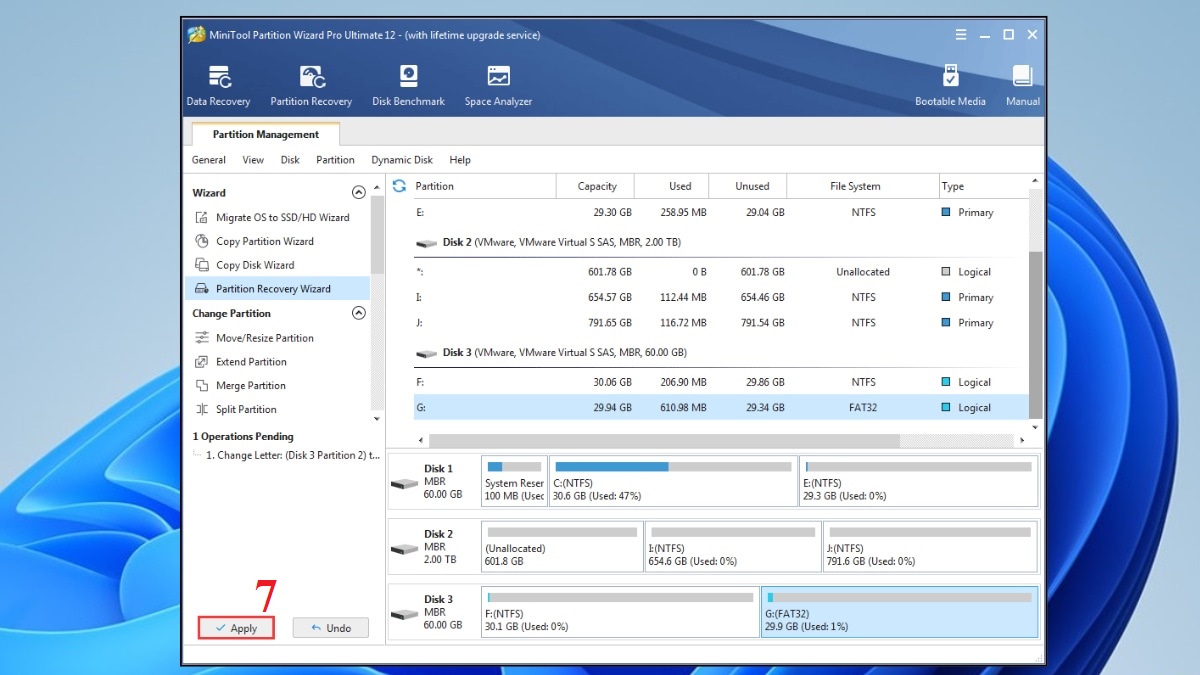1200x675 pixels.
Task: Open the Data Recovery tool
Action: (218, 84)
